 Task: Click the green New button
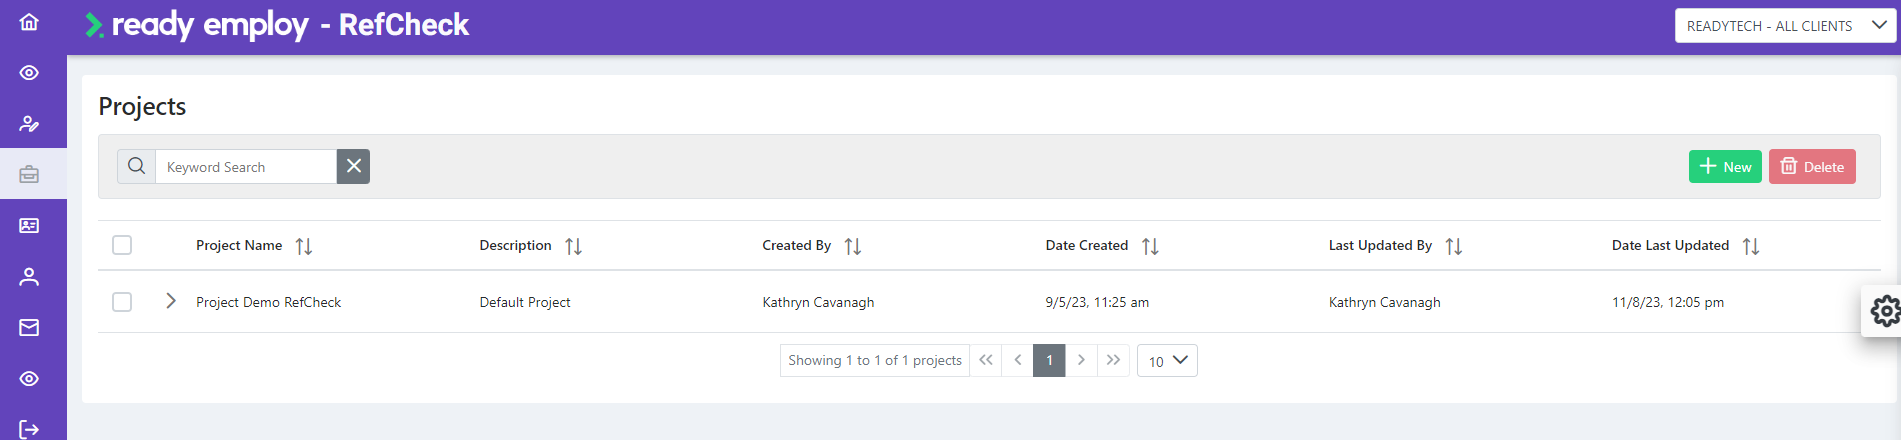pyautogui.click(x=1725, y=167)
